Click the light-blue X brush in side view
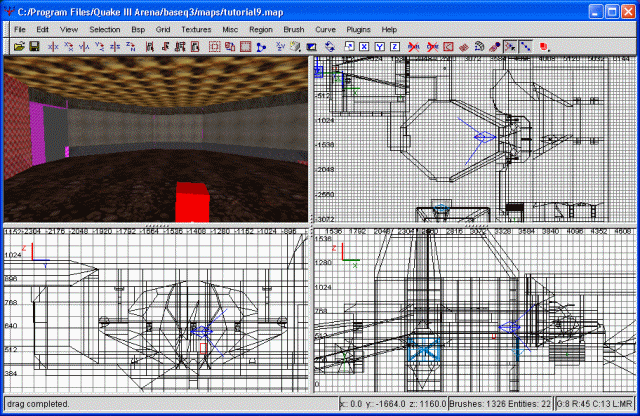 [x=424, y=350]
